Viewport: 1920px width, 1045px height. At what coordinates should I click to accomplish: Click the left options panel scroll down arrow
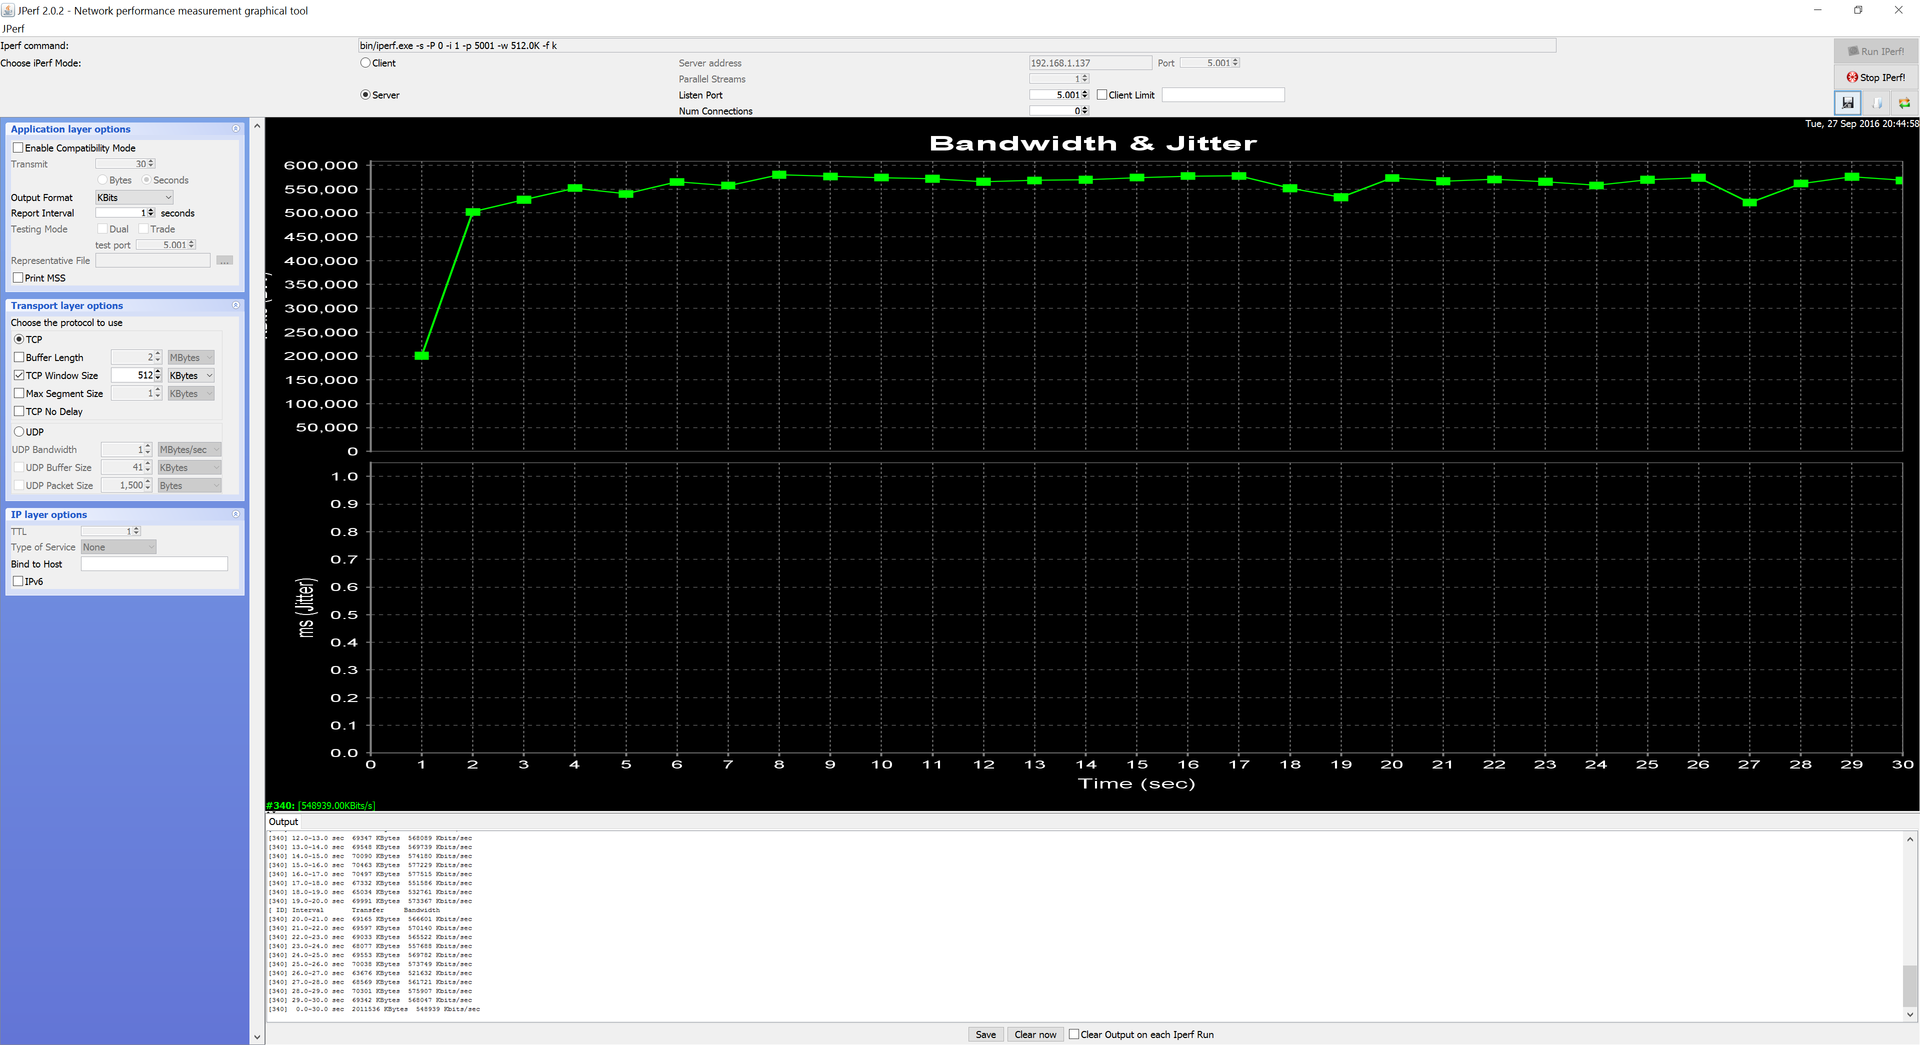pyautogui.click(x=257, y=1037)
